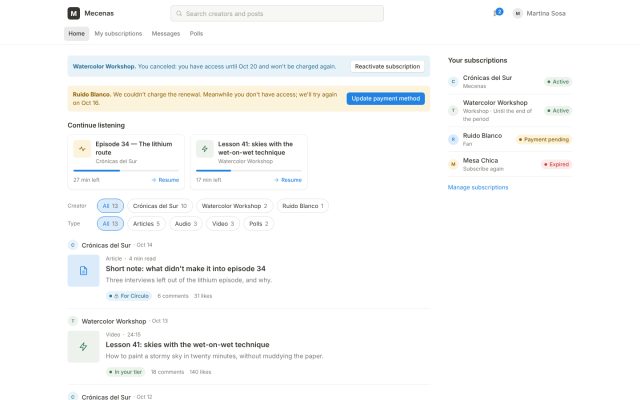Open the notifications bell with badge
This screenshot has height=400, width=640.
tap(498, 13)
